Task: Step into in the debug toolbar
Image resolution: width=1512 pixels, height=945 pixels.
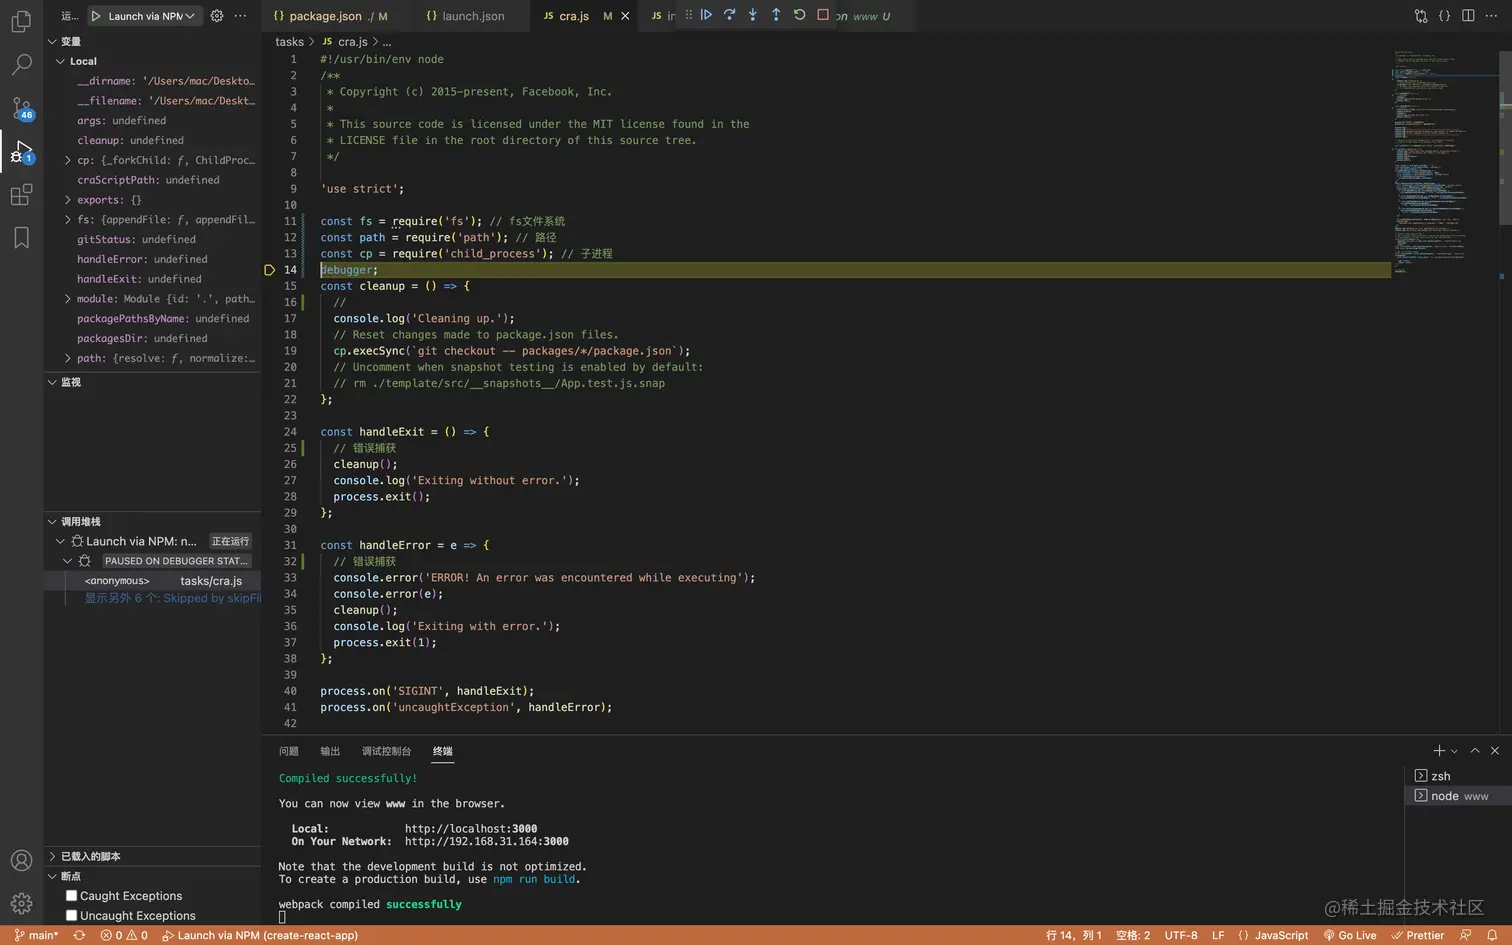Action: tap(753, 15)
